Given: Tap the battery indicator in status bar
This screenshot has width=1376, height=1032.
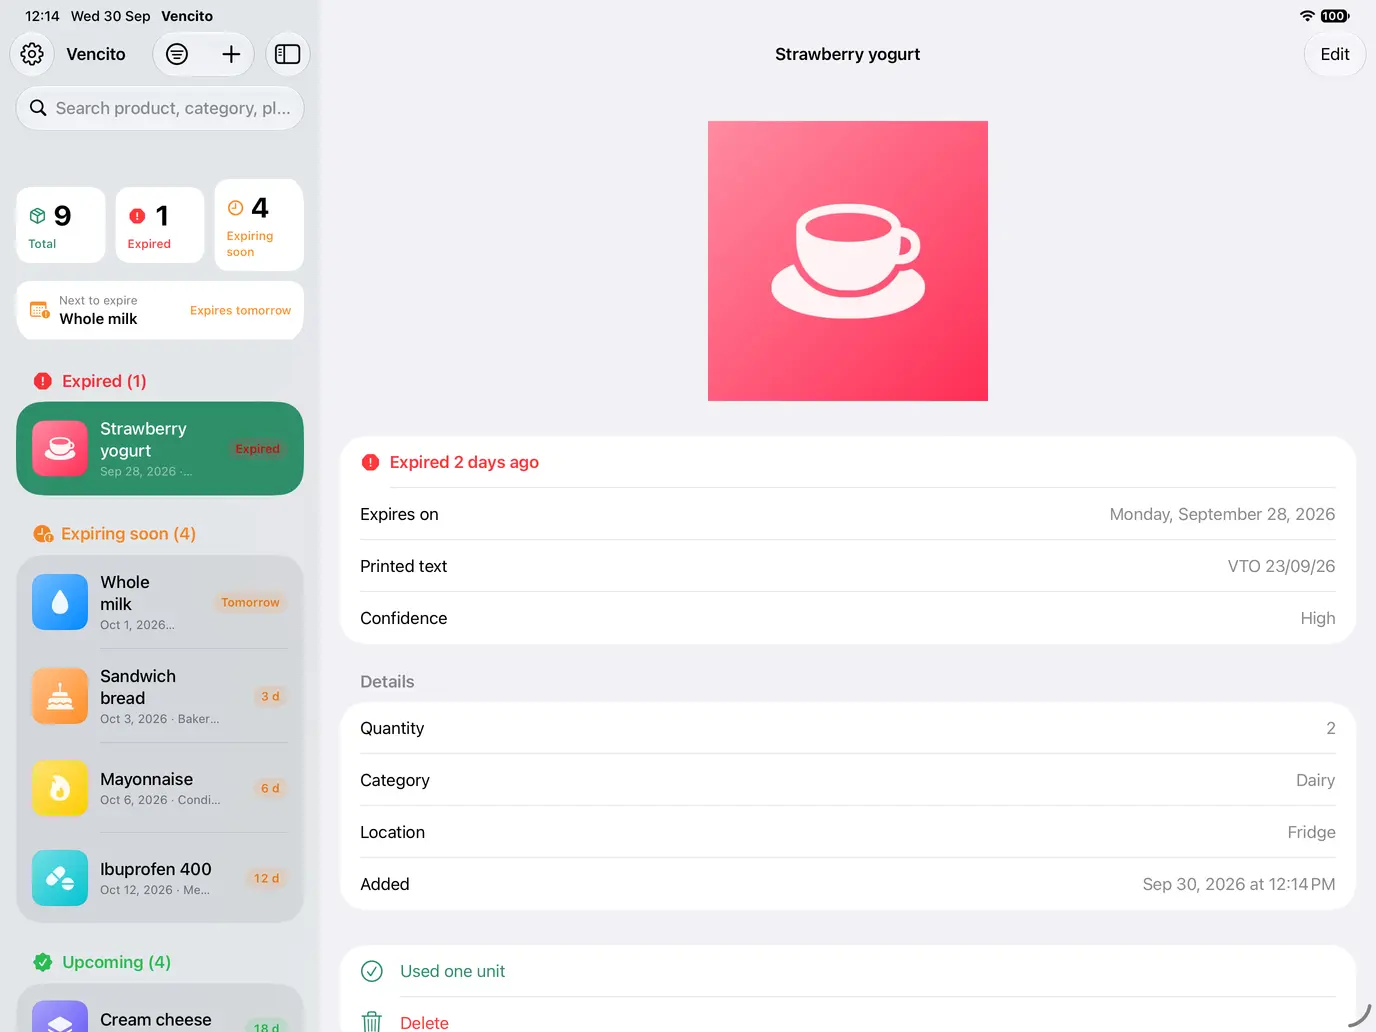Looking at the screenshot, I should (x=1335, y=16).
